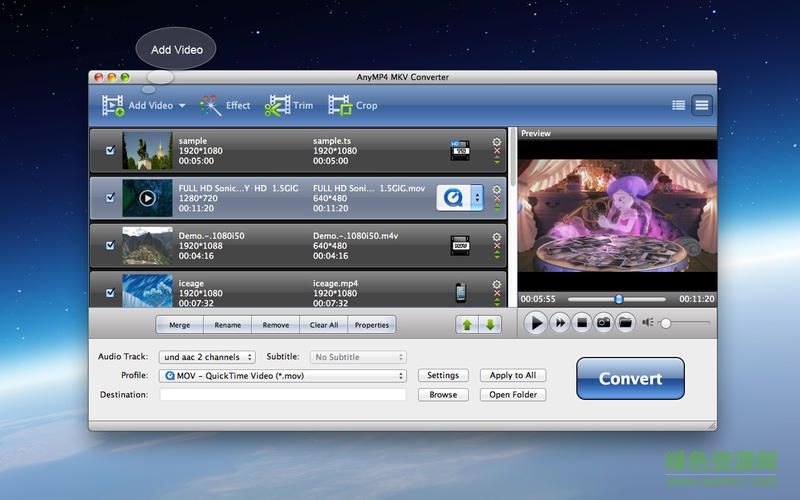Move selected file down with green arrow
Screen dimensions: 800x500
pyautogui.click(x=490, y=324)
